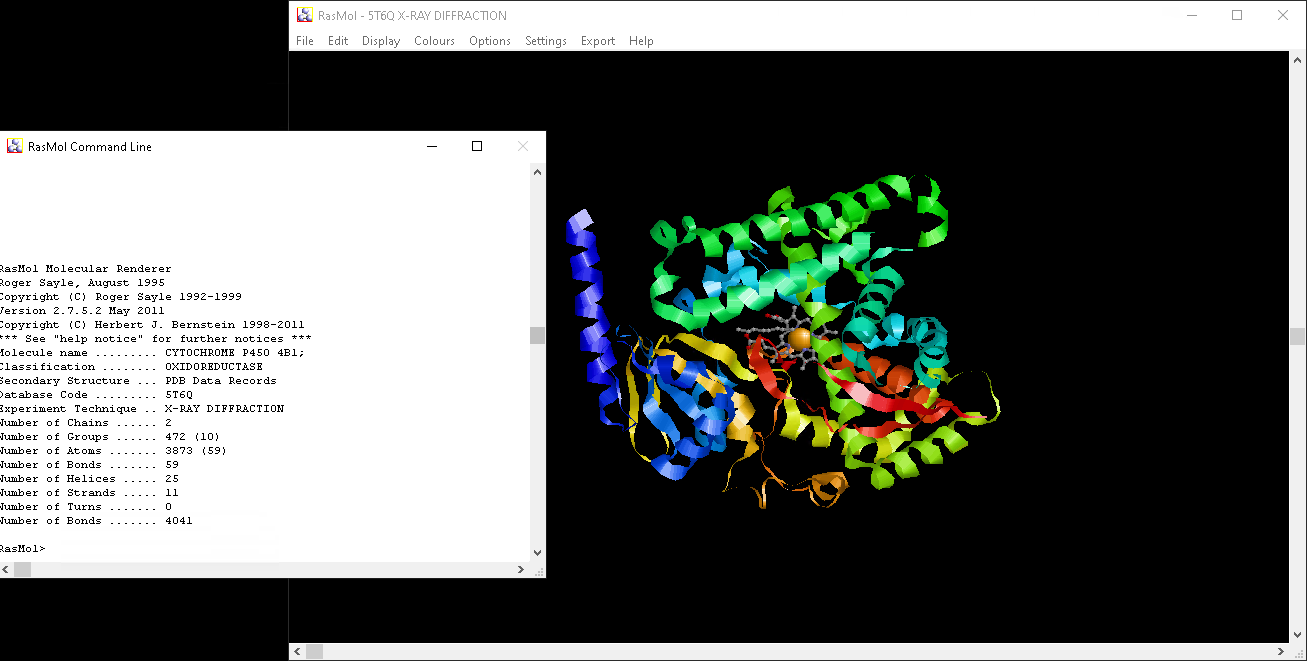Minimize the RasMol Command Line window
Image resolution: width=1307 pixels, height=661 pixels.
click(x=432, y=146)
